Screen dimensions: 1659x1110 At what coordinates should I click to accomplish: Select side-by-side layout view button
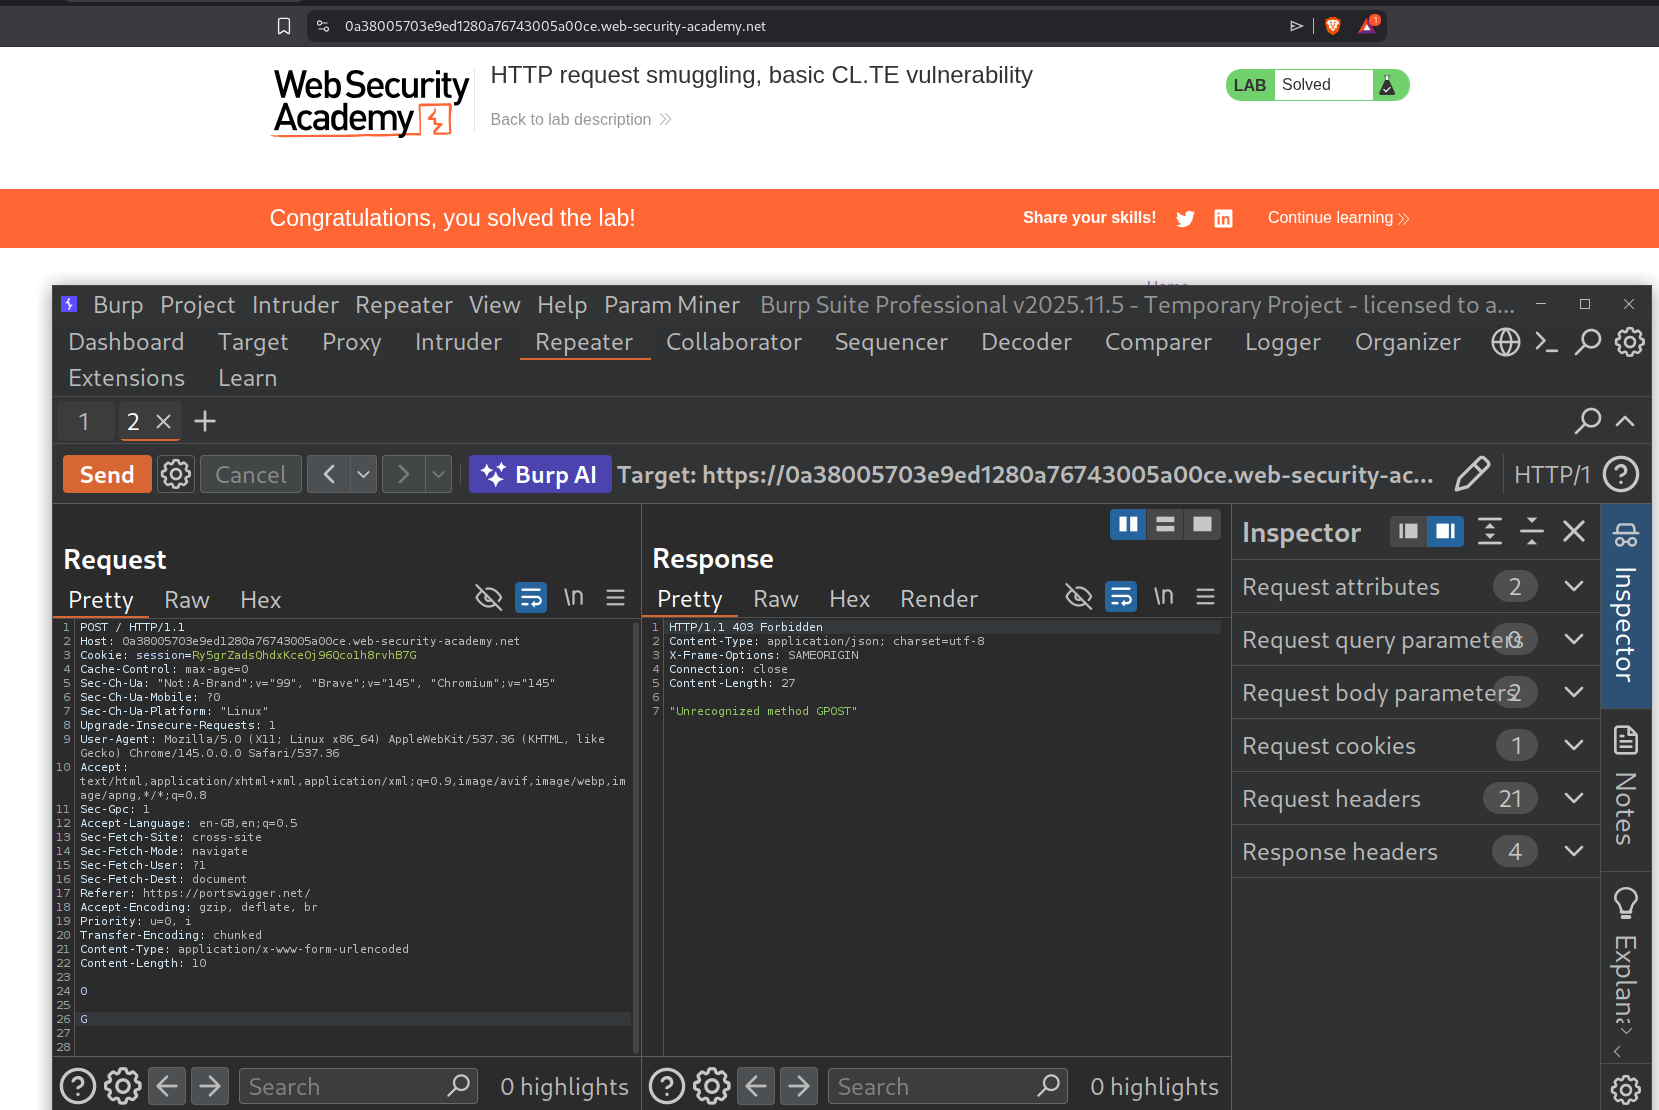pyautogui.click(x=1128, y=524)
